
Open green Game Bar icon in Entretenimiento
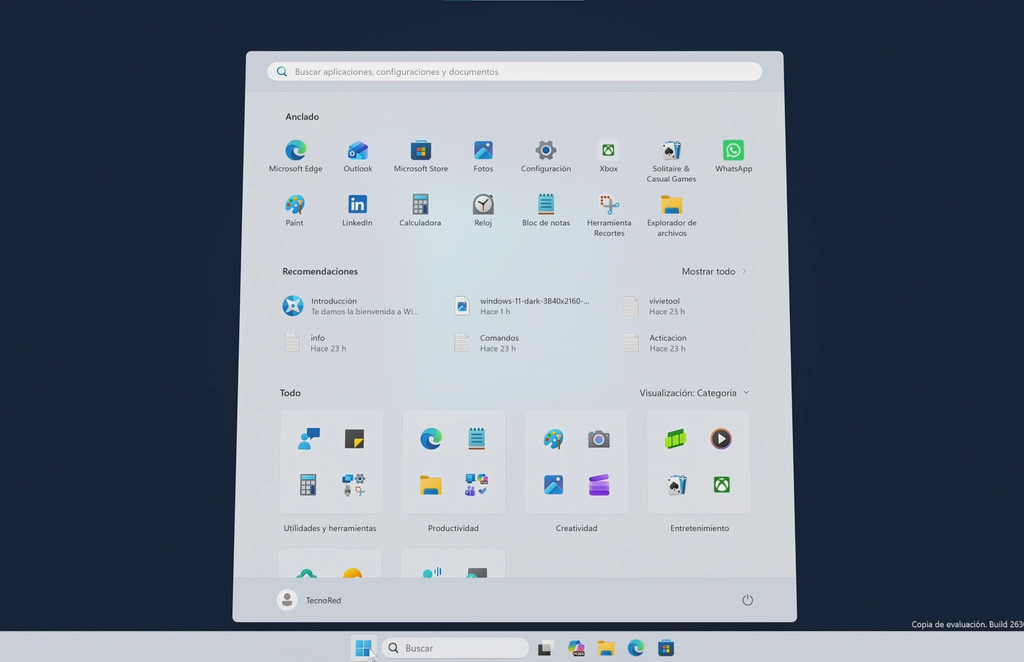[x=676, y=439]
